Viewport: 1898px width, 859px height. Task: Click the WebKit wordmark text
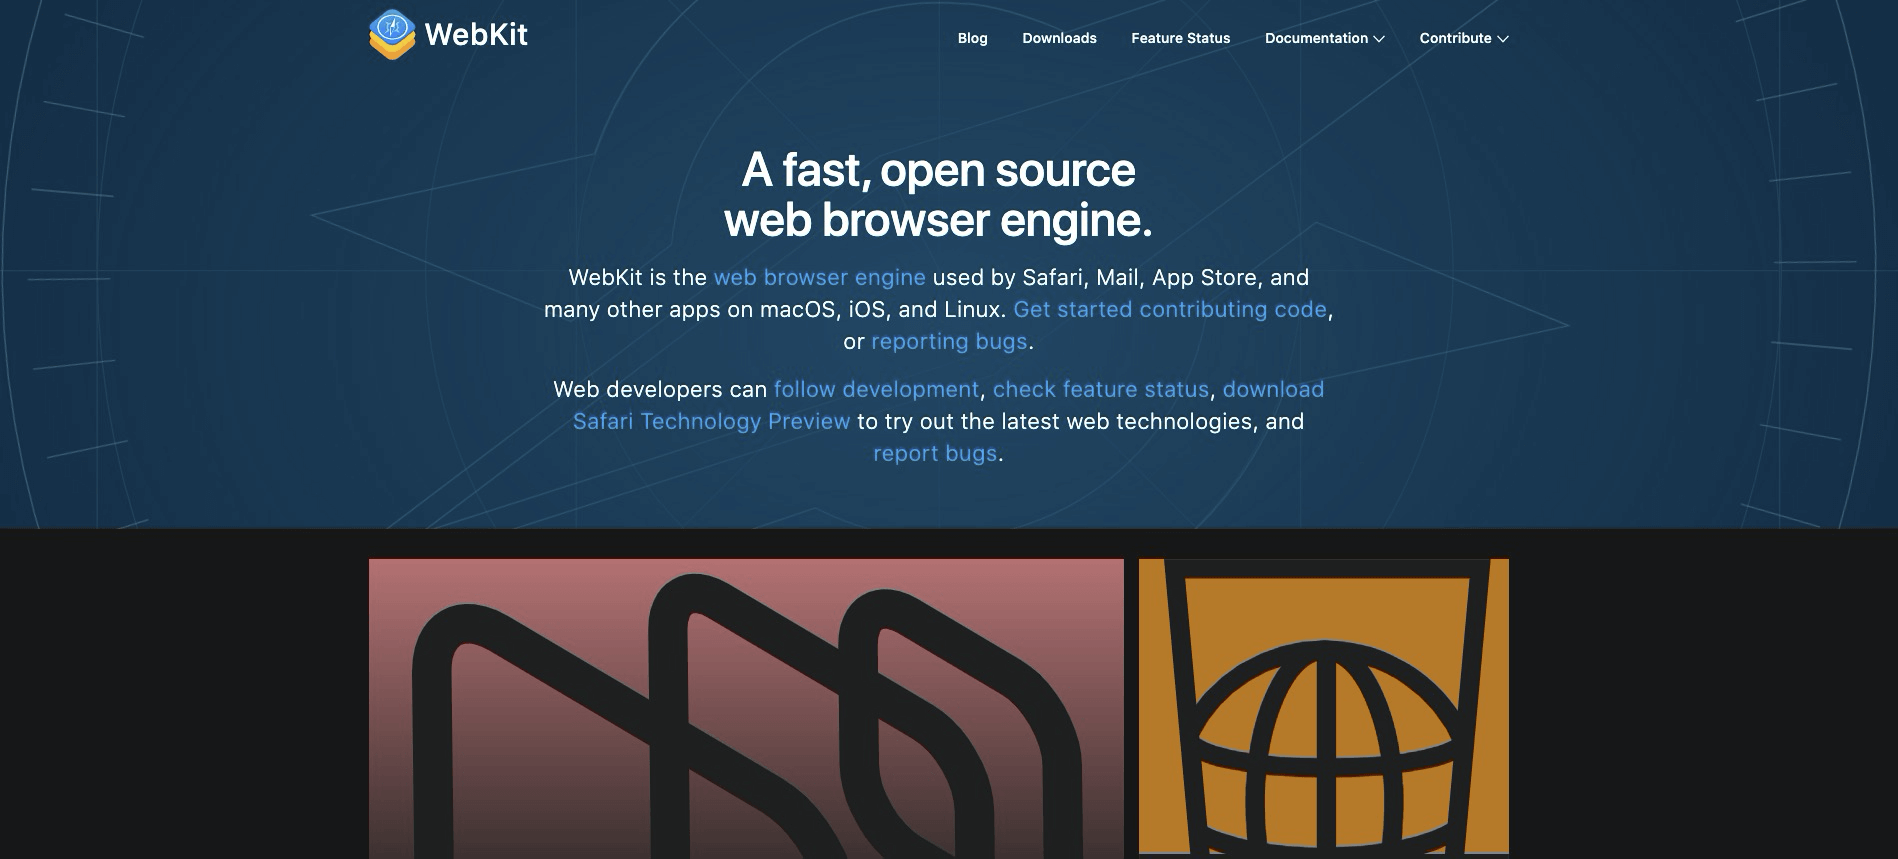476,35
